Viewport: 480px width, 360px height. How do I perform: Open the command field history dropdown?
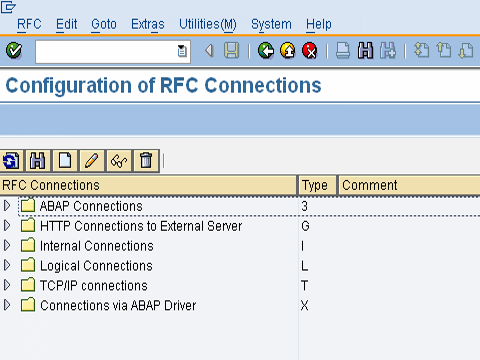point(182,51)
